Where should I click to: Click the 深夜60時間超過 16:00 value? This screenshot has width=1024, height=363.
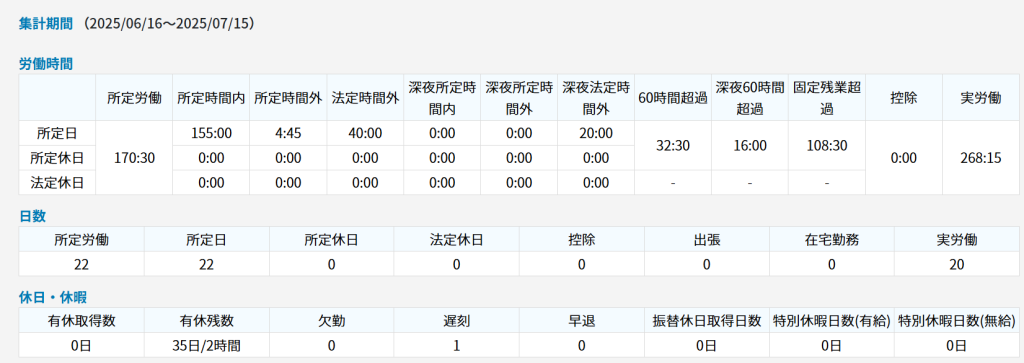[x=750, y=146]
